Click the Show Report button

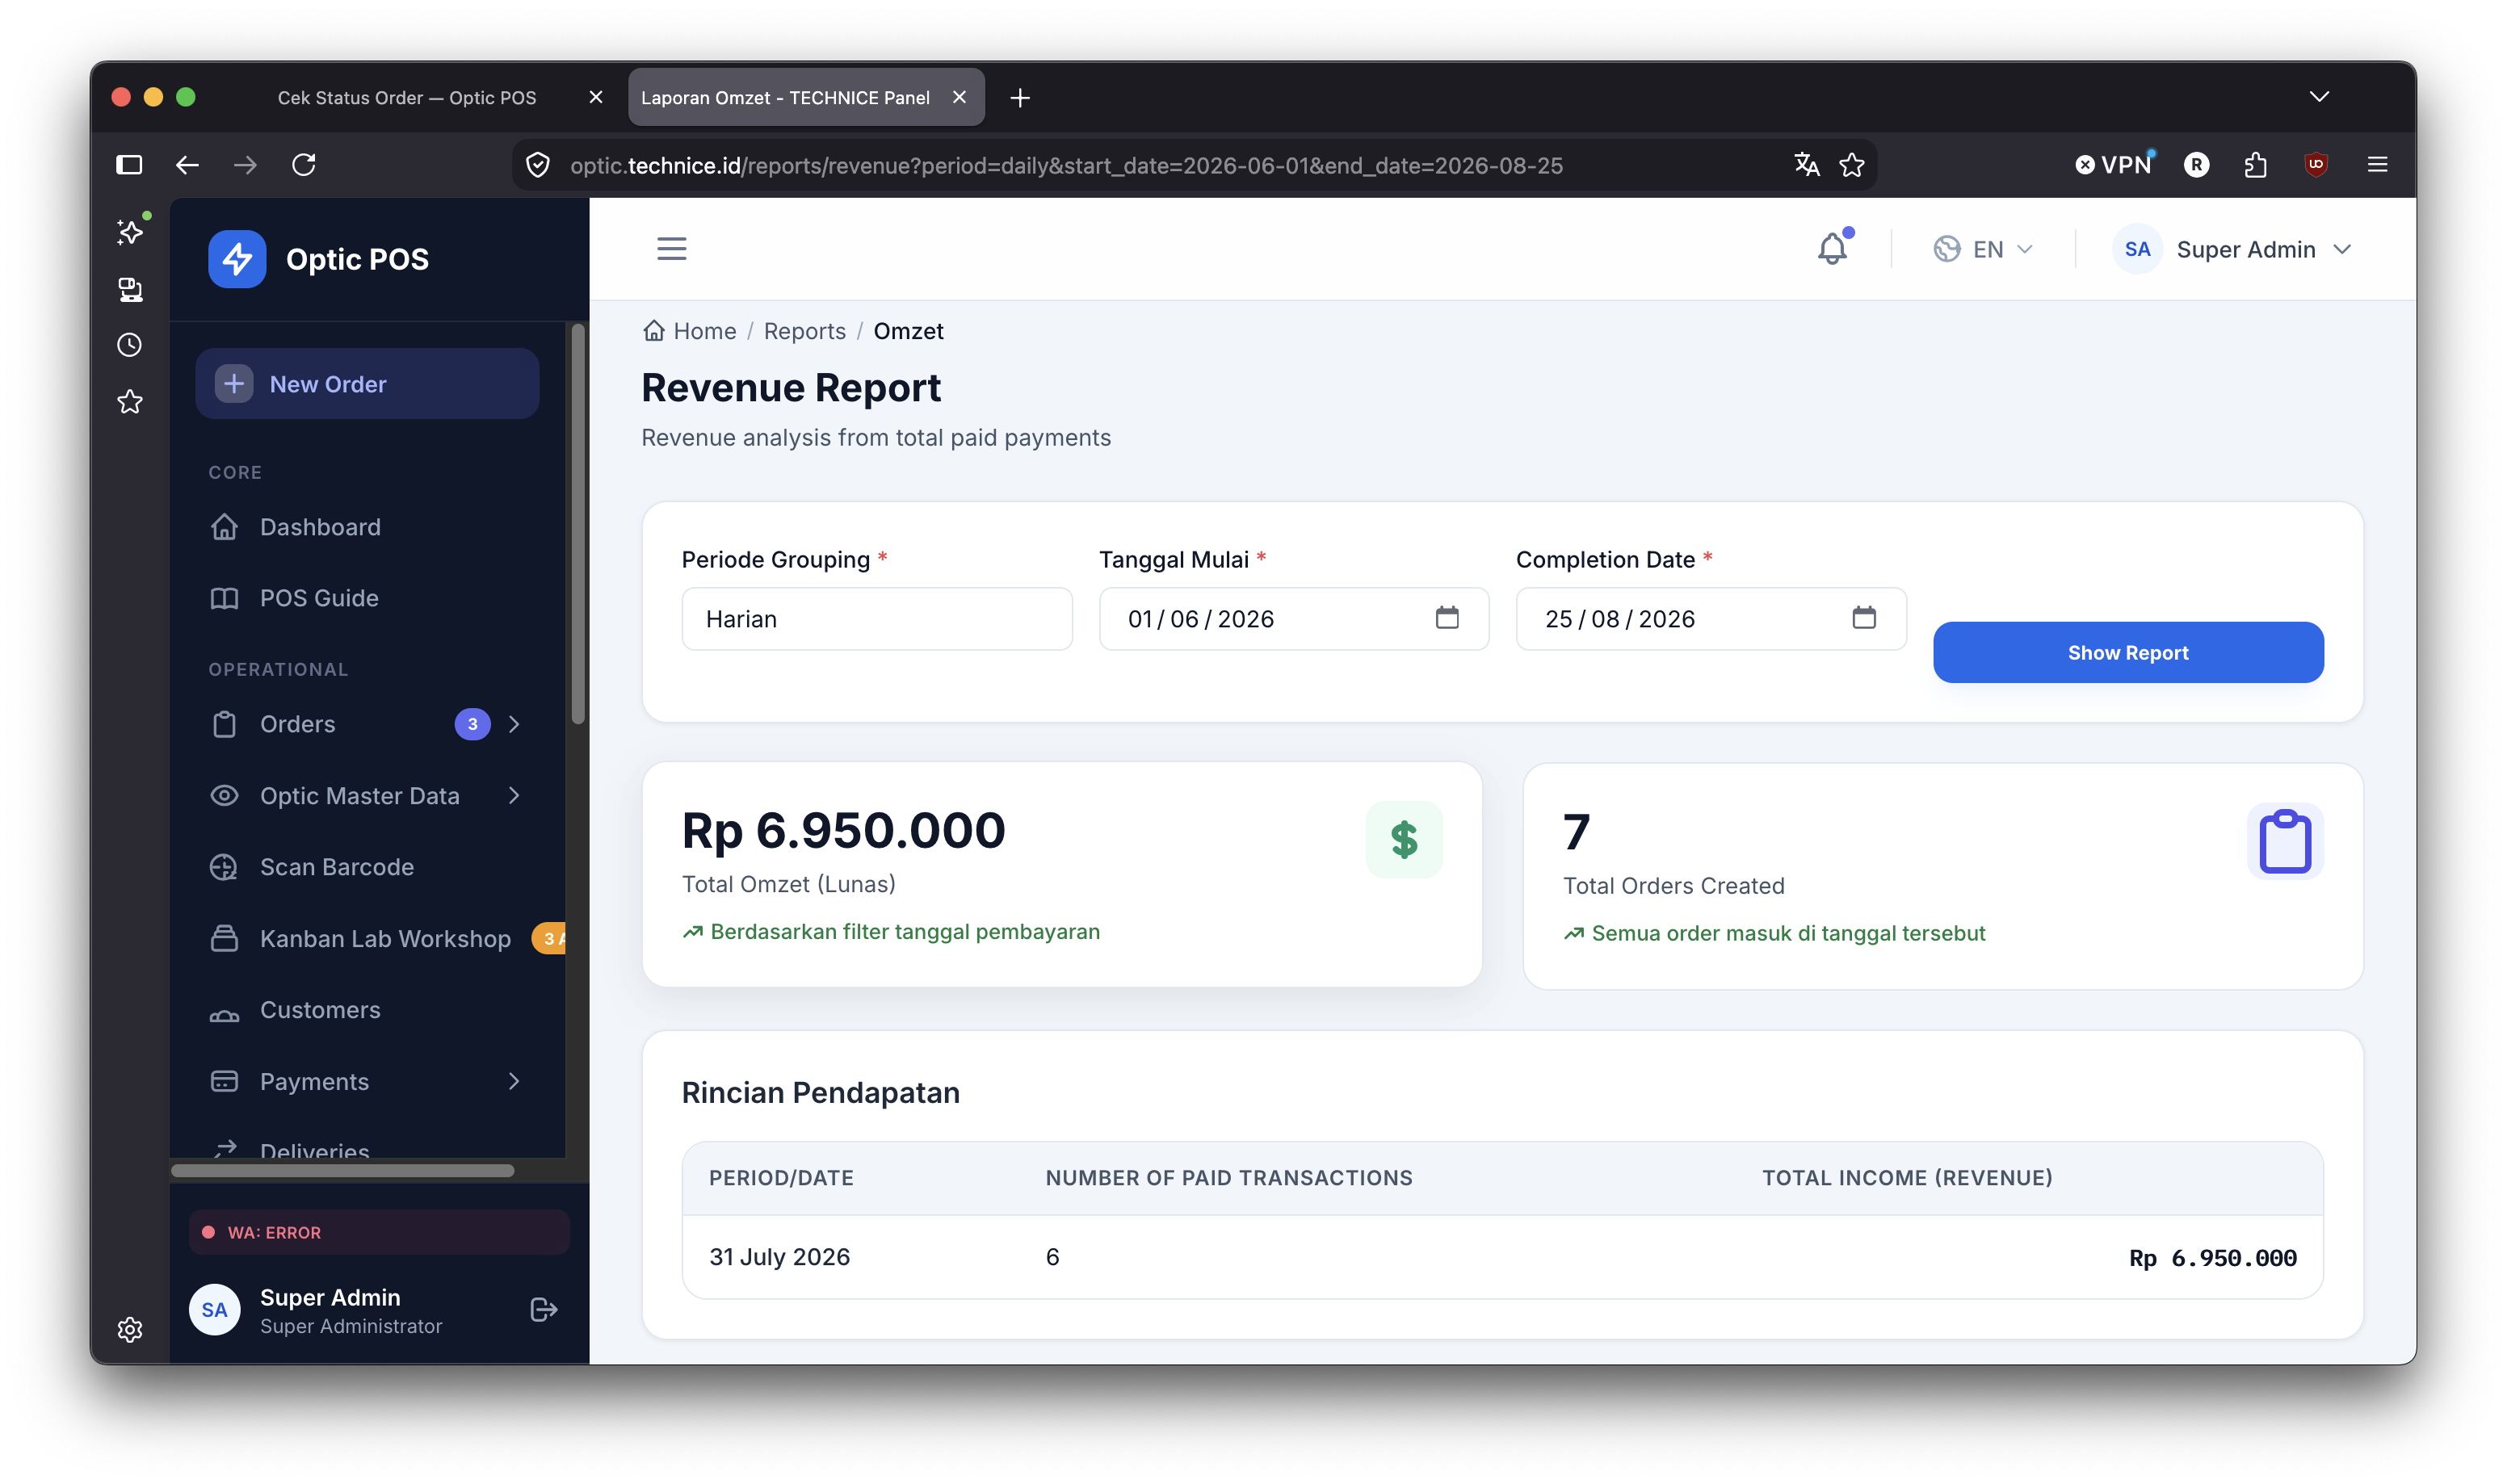pyautogui.click(x=2127, y=652)
